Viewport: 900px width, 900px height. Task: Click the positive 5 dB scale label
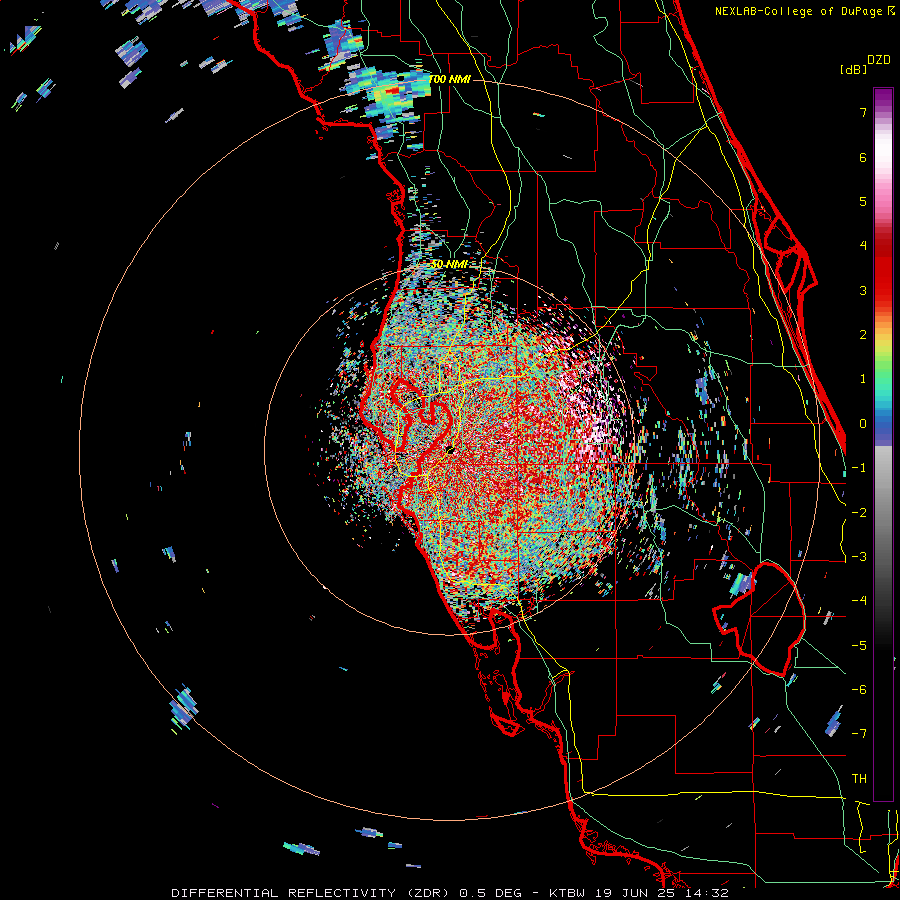pos(863,201)
